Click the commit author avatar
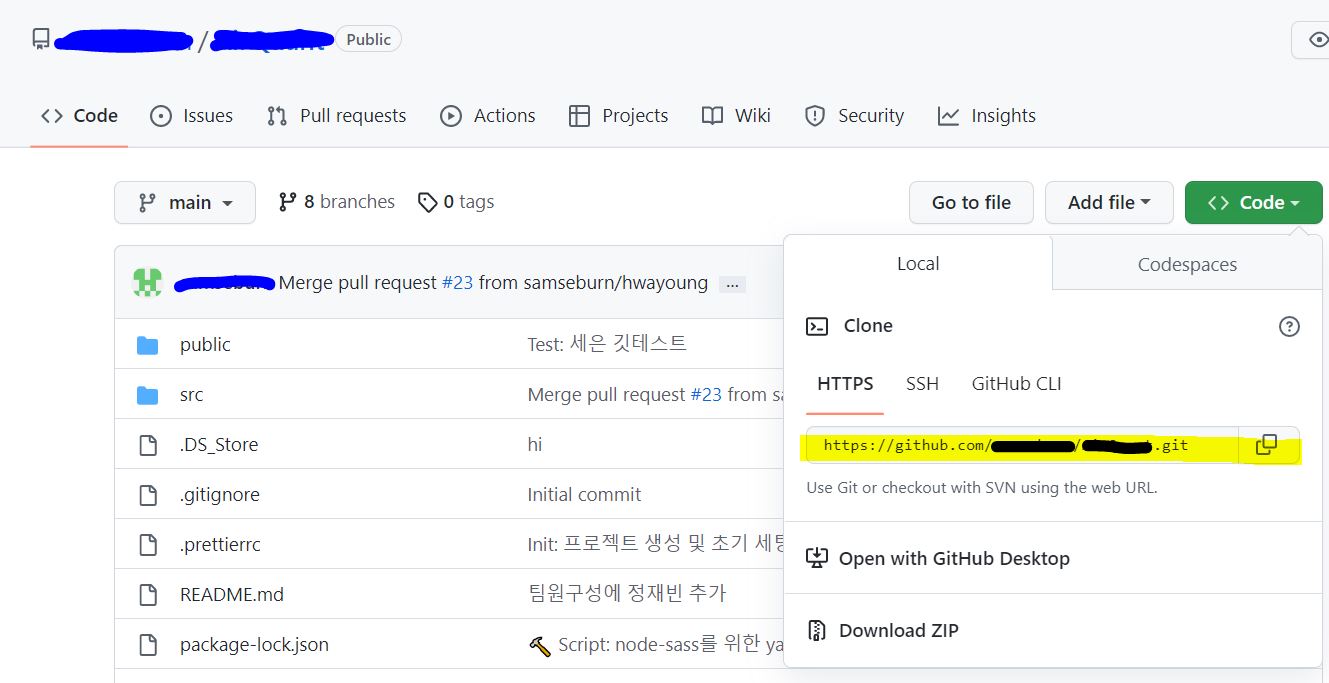Image resolution: width=1329 pixels, height=683 pixels. 147,283
